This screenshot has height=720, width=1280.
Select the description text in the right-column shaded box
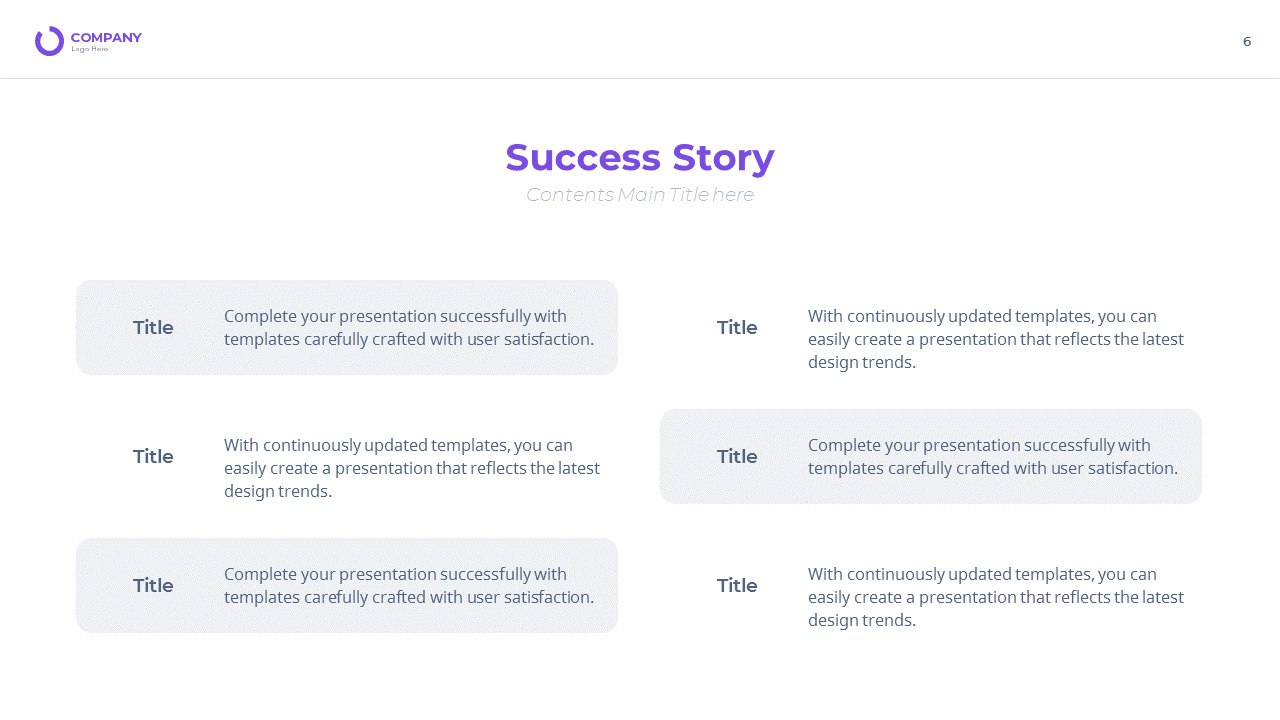click(993, 456)
